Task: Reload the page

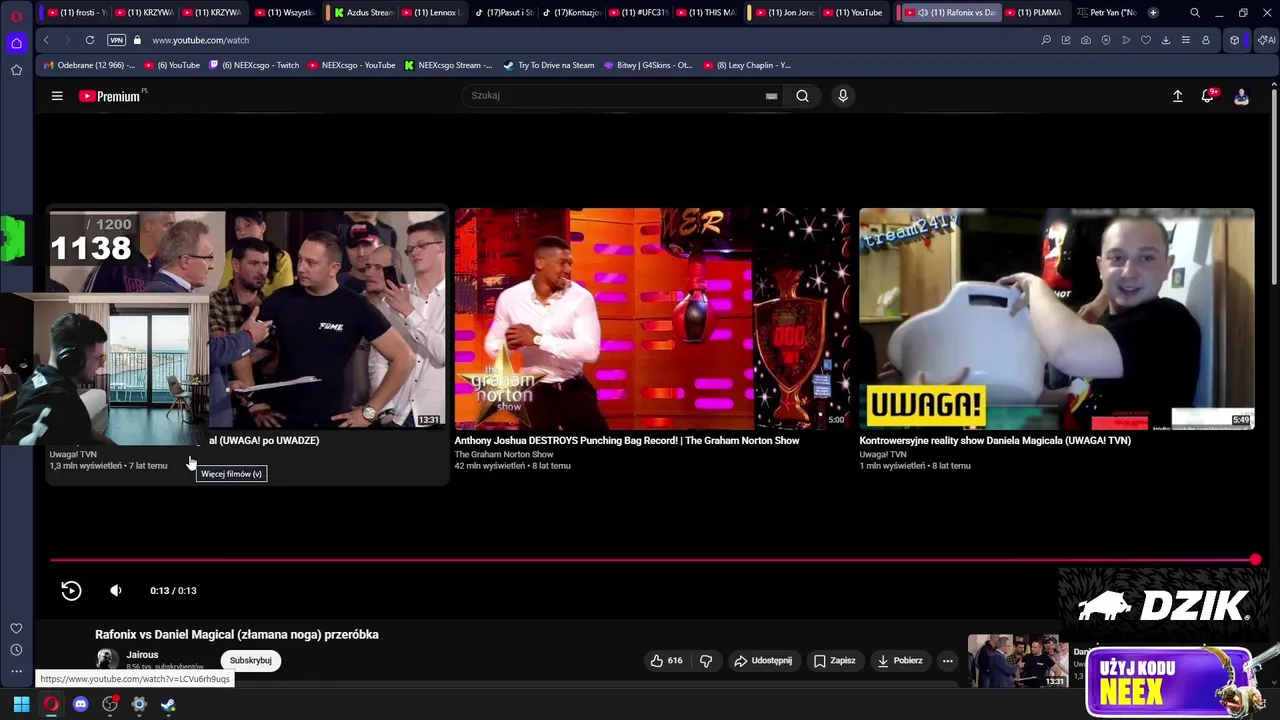Action: click(x=90, y=40)
